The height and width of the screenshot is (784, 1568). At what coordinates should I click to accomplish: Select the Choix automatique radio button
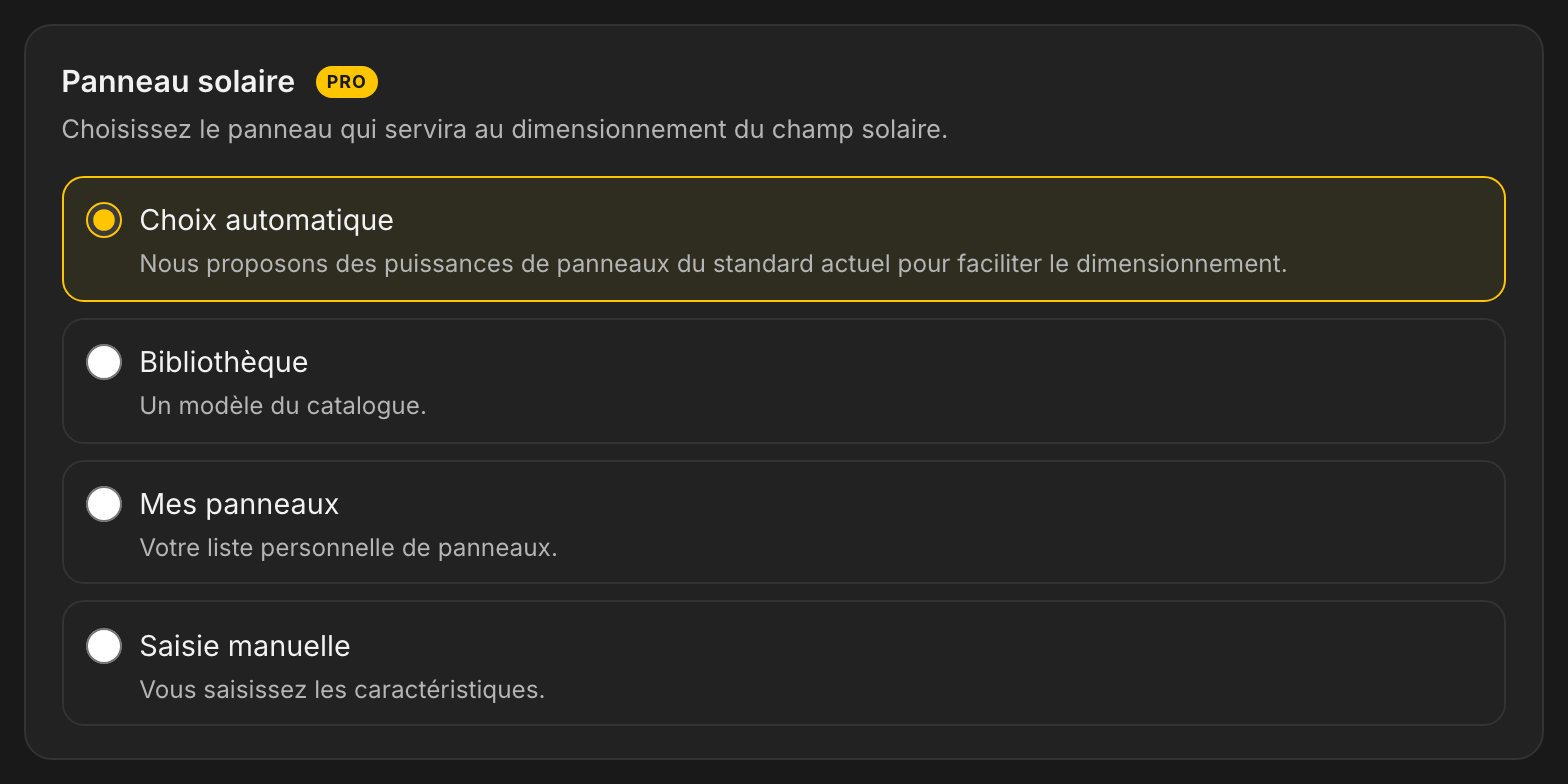pos(104,220)
